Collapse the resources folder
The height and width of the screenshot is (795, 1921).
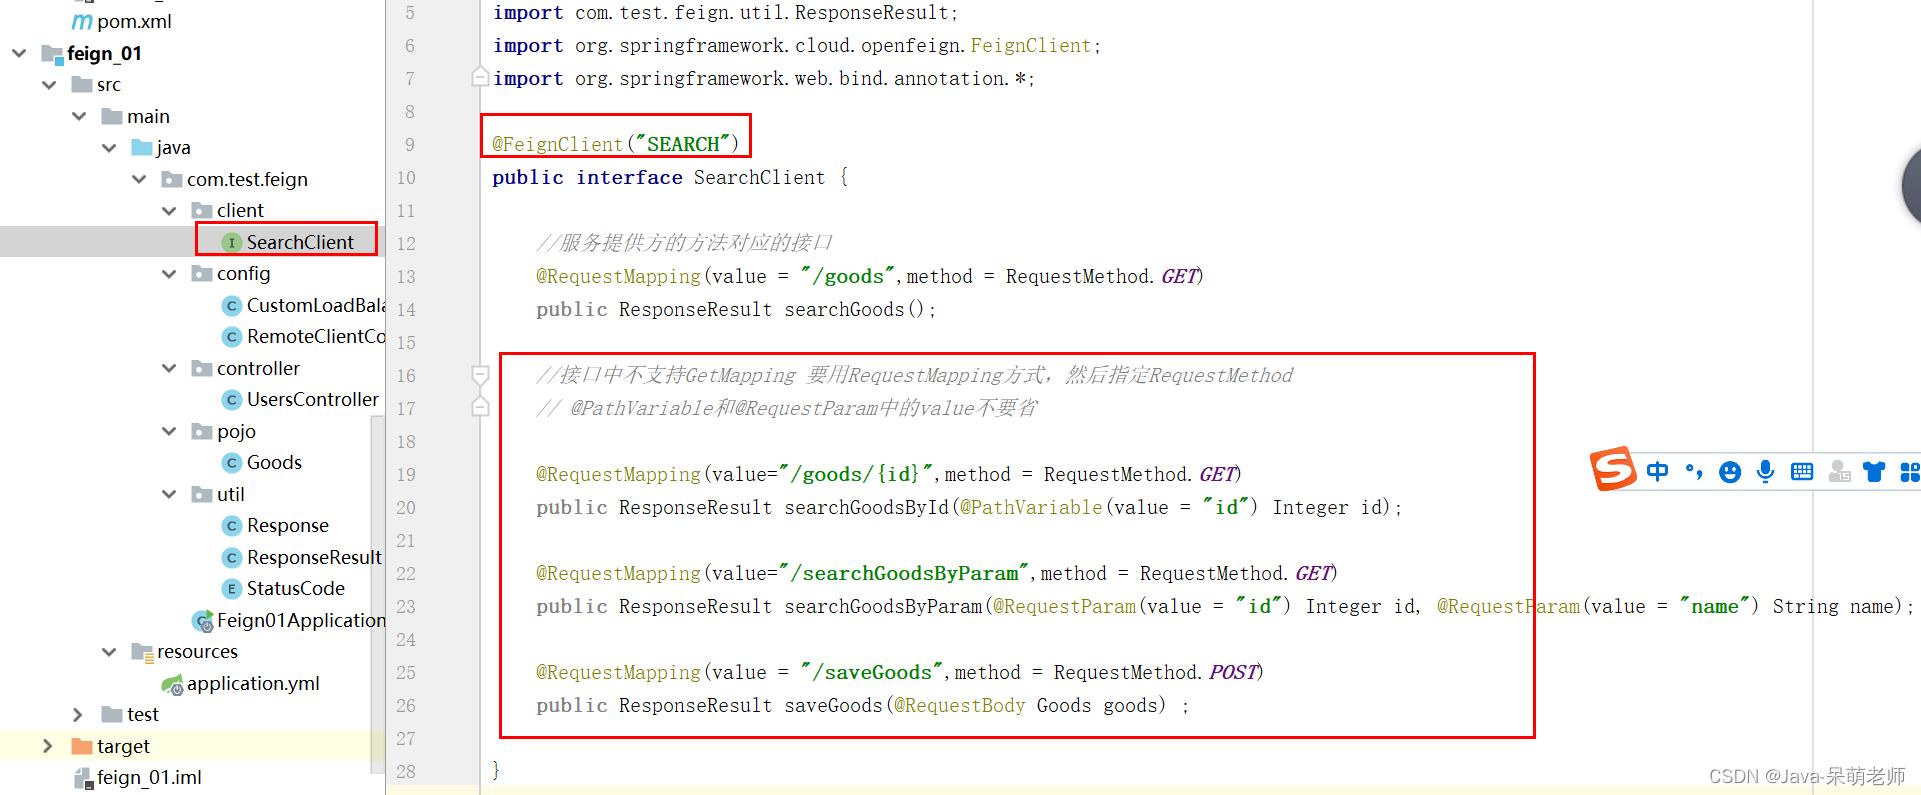109,652
